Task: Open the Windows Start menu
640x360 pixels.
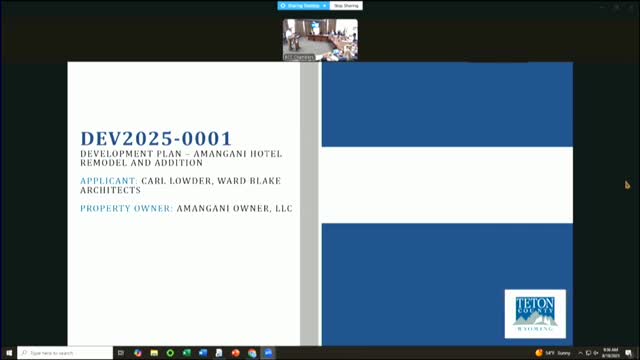Action: pos(9,353)
